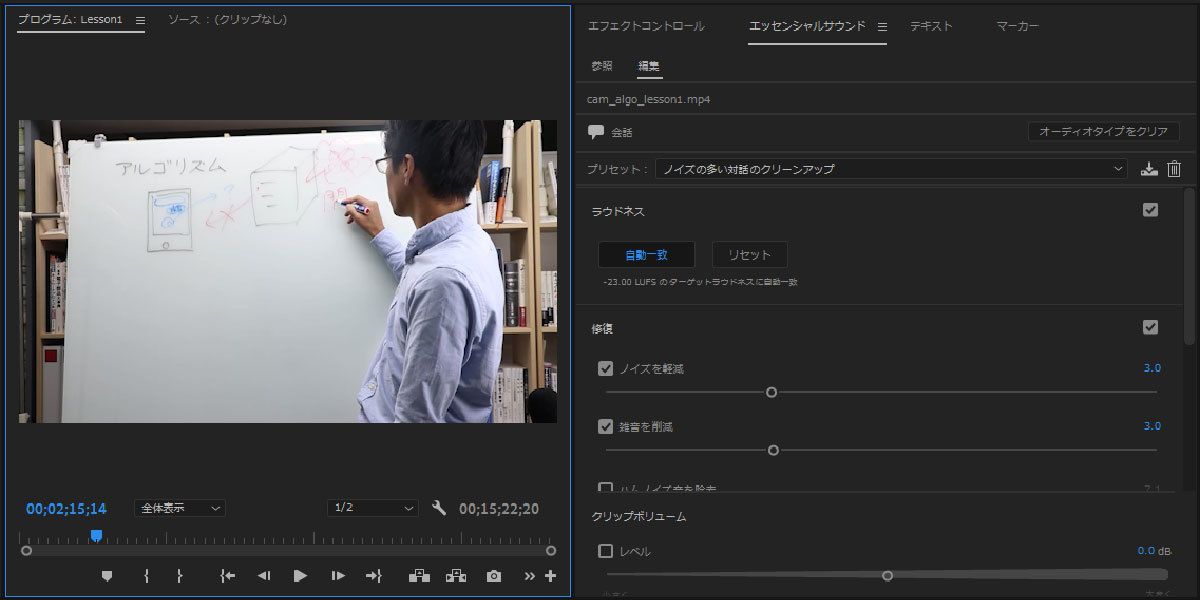Click the blue playhead on time ruler
The image size is (1200, 600).
tap(96, 536)
